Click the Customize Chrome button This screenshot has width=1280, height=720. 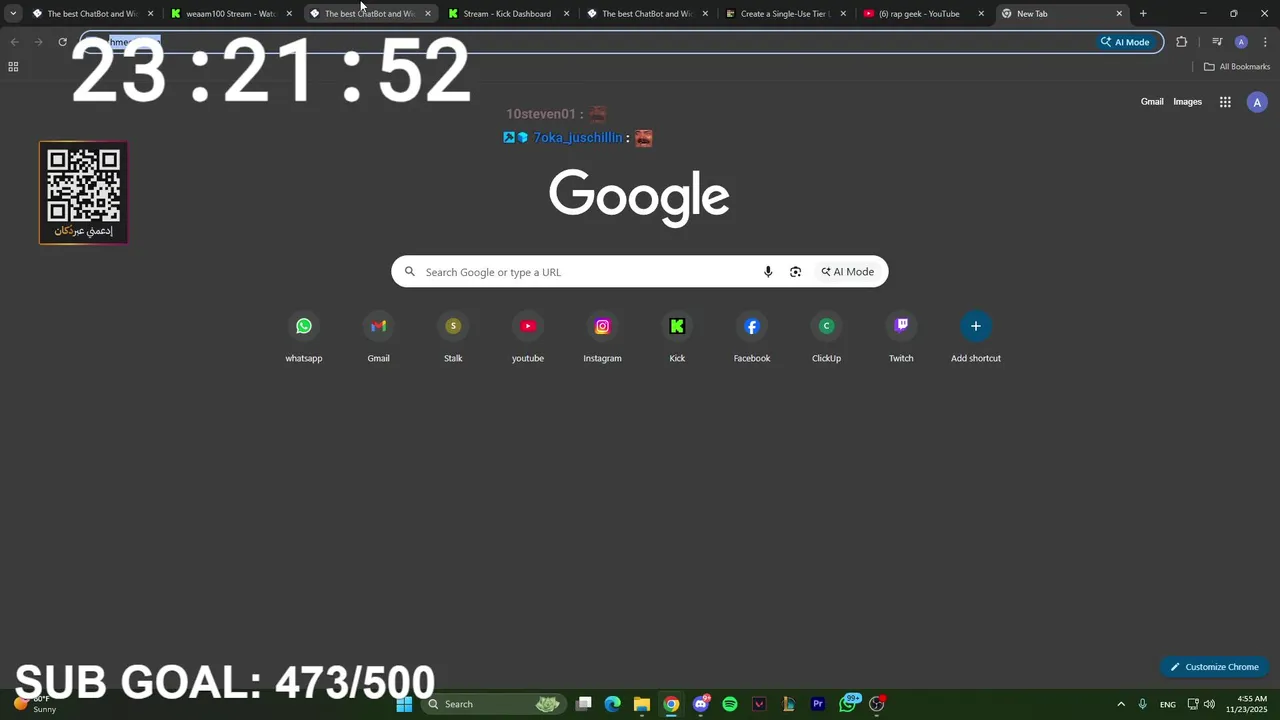[x=1215, y=667]
